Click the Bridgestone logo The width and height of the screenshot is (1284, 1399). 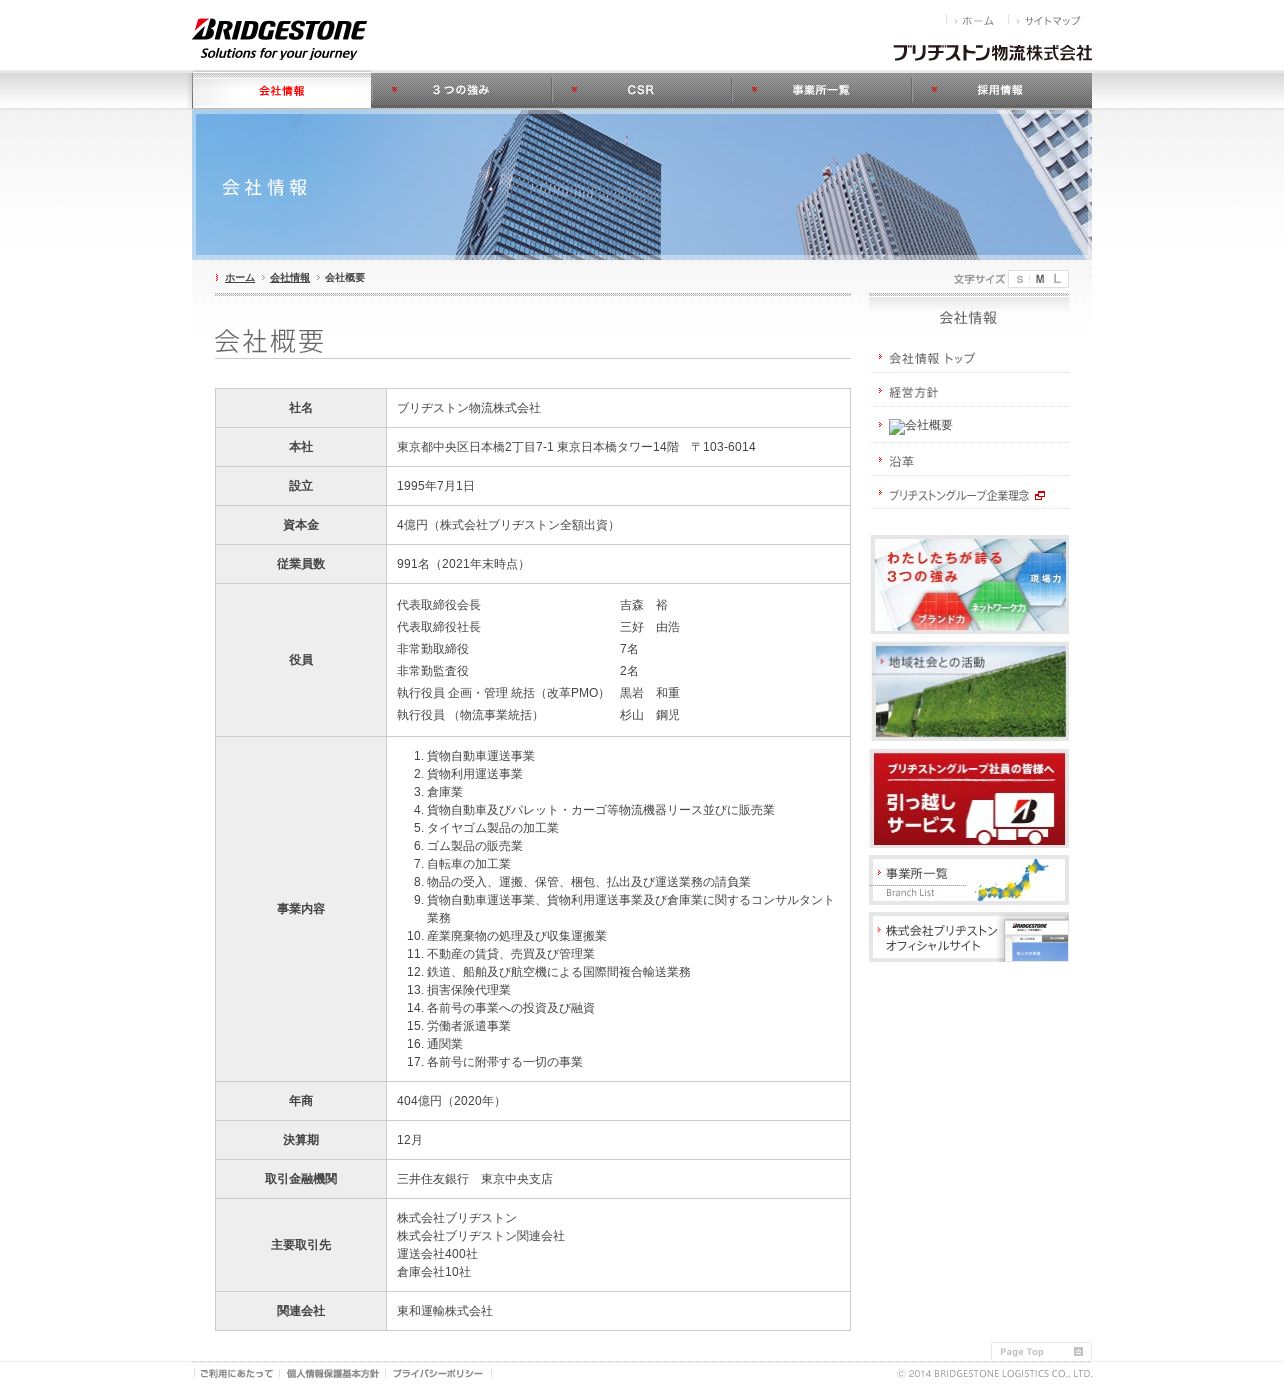pyautogui.click(x=279, y=39)
